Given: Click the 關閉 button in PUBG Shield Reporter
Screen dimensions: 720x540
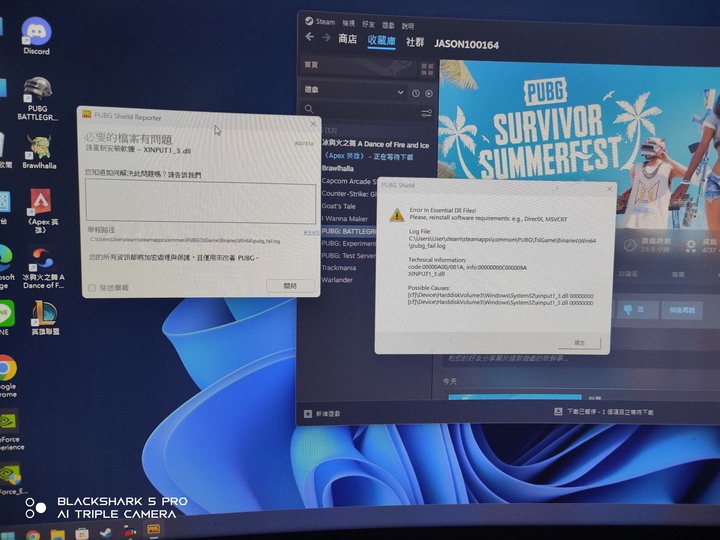Looking at the screenshot, I should (x=290, y=286).
